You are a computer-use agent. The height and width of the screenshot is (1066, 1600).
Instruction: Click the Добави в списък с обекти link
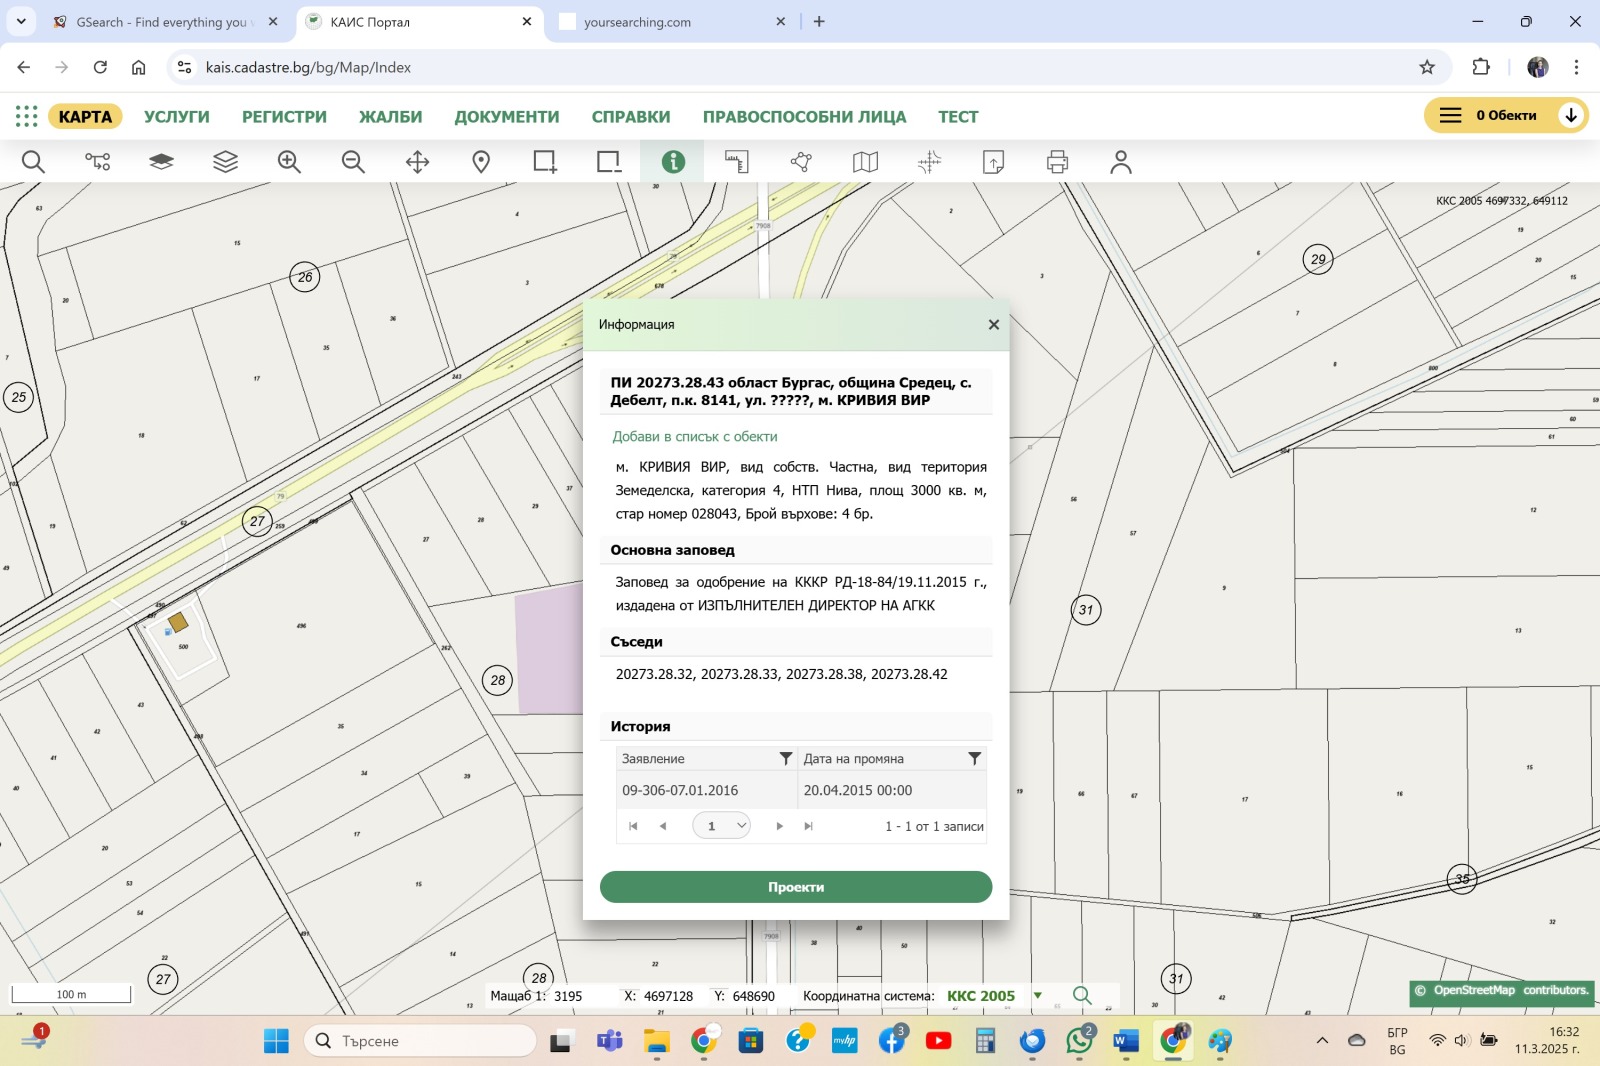pyautogui.click(x=695, y=436)
